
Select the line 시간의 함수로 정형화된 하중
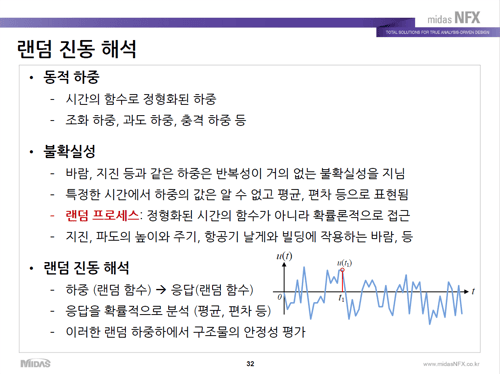141,99
